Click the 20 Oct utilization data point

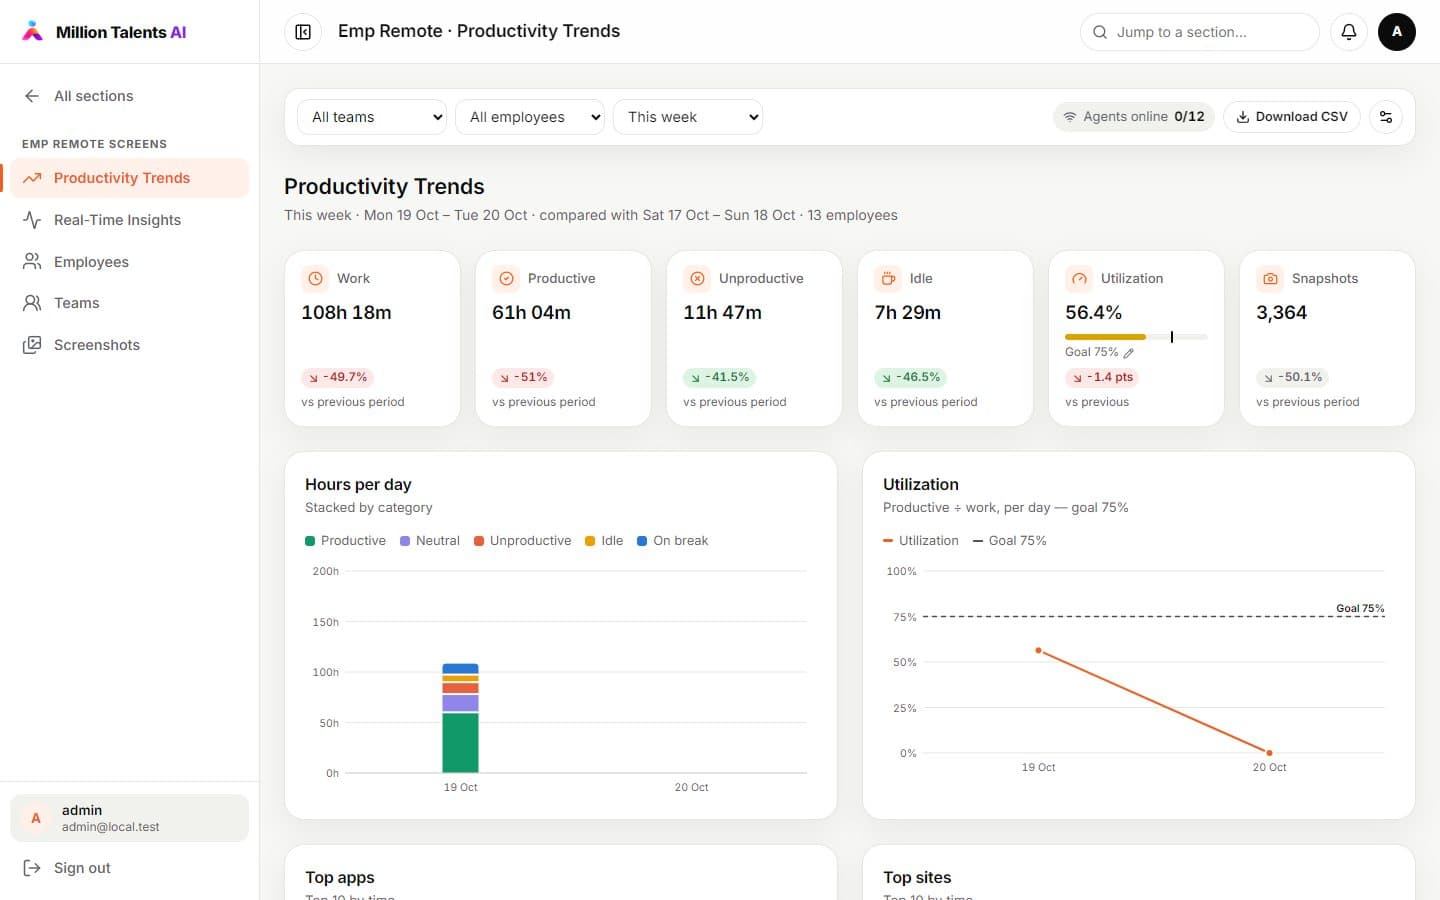(x=1270, y=753)
